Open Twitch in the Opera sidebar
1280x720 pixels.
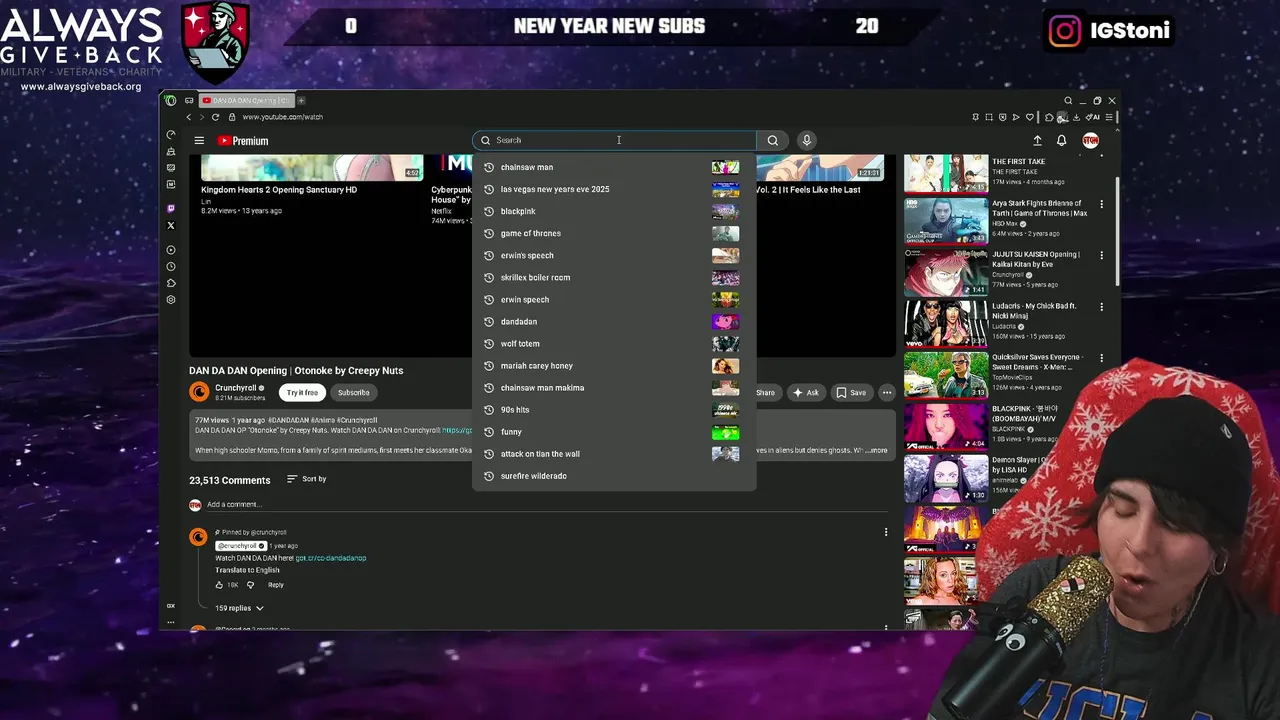coord(171,208)
